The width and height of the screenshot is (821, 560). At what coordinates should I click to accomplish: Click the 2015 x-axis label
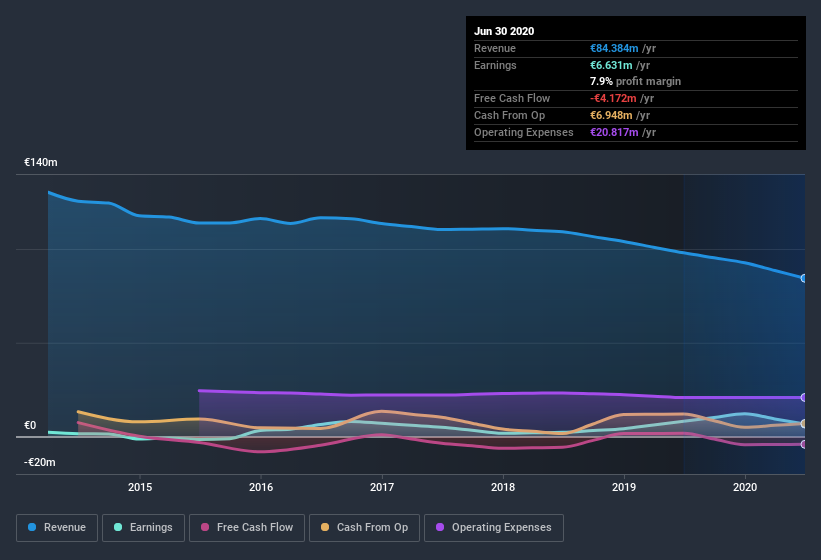click(x=140, y=487)
